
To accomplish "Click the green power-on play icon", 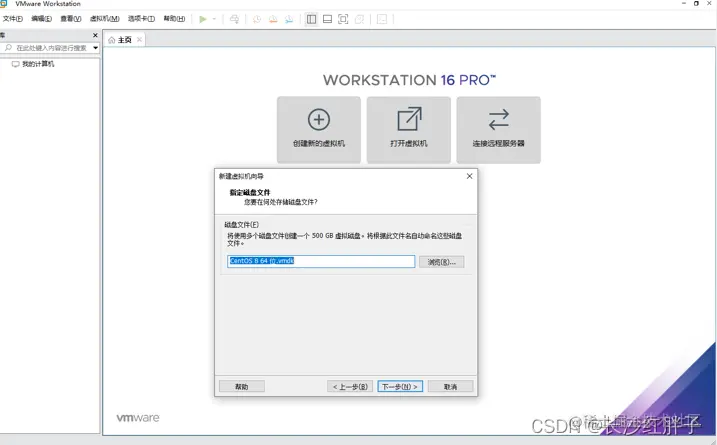I will pyautogui.click(x=203, y=19).
